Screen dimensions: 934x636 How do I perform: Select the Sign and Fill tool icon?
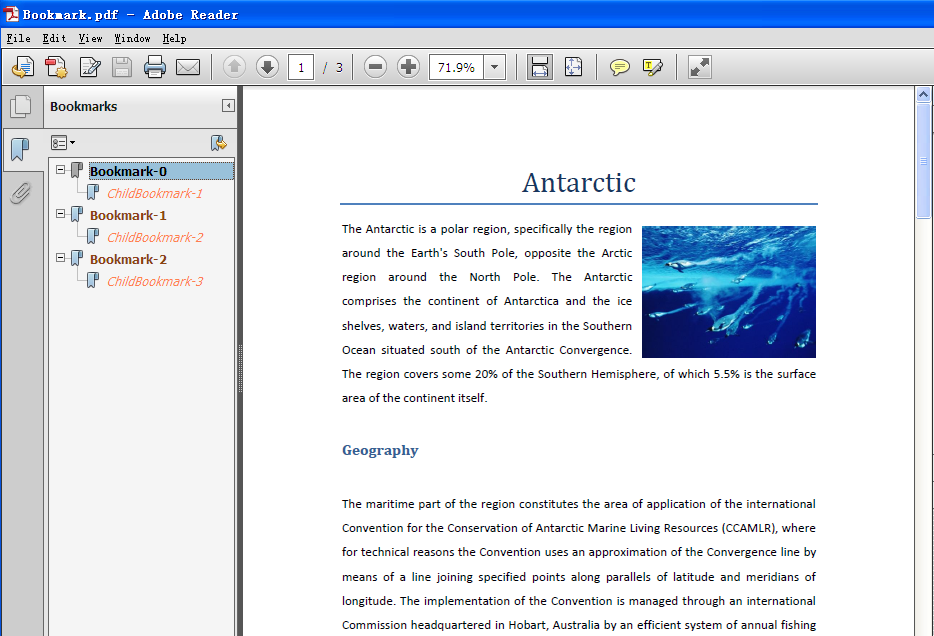pyautogui.click(x=652, y=66)
